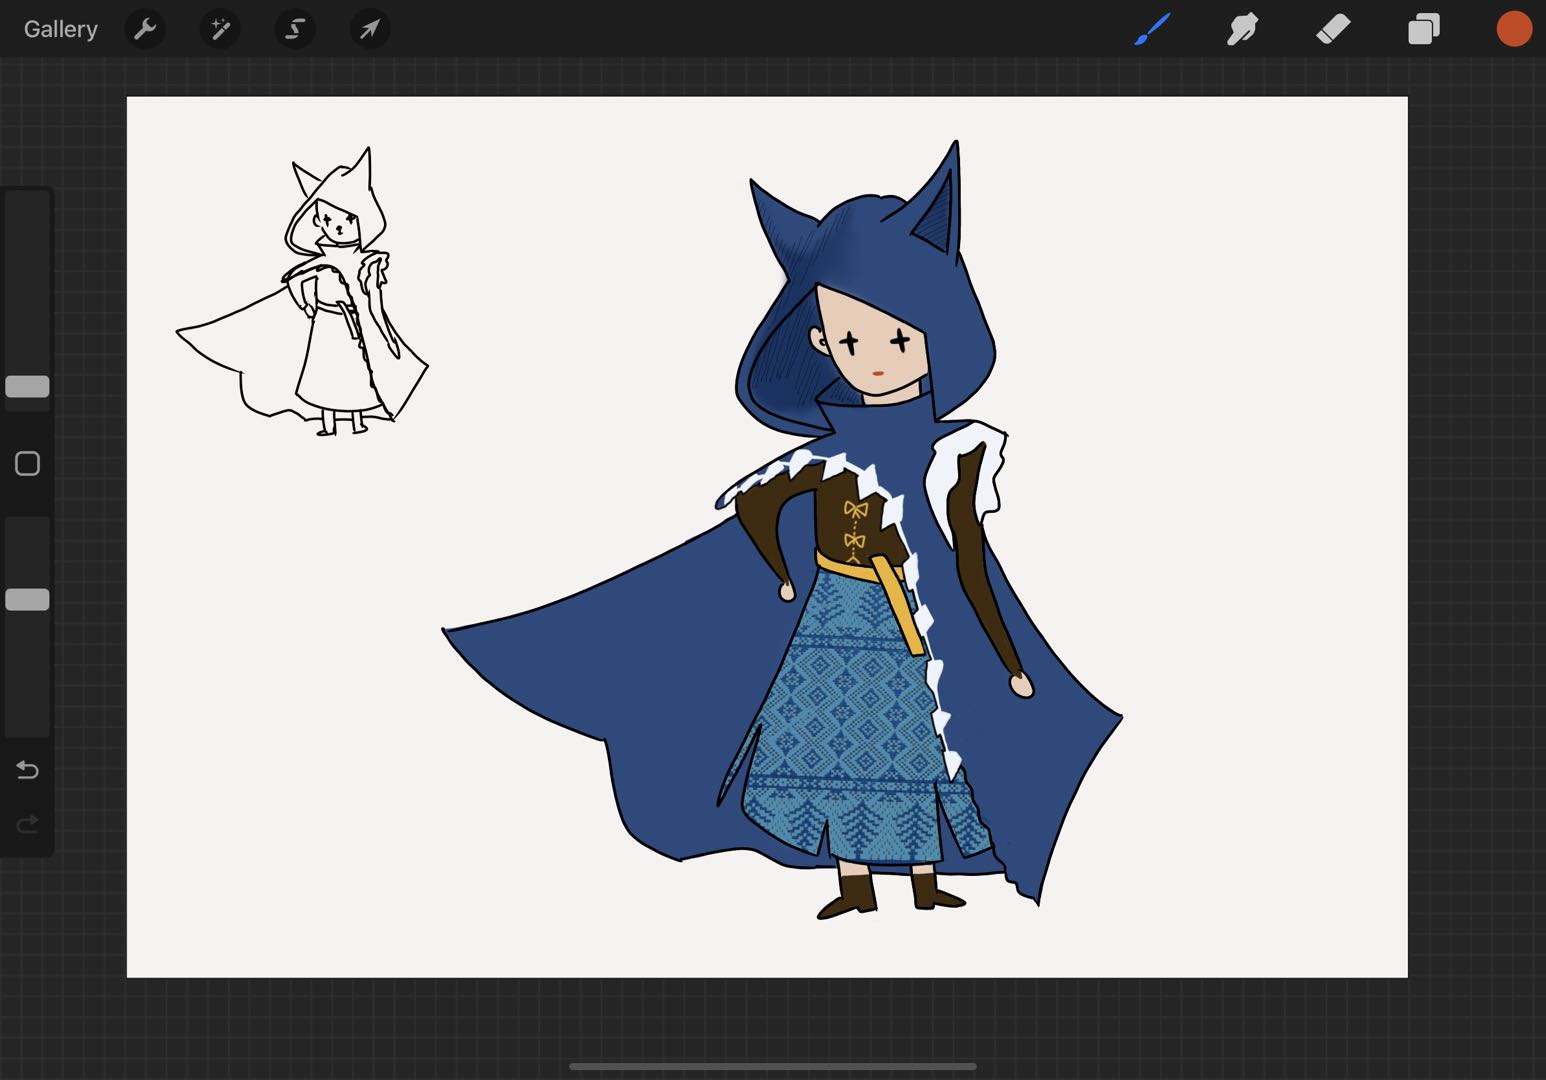
Task: Select the Eraser tool
Action: tap(1333, 29)
